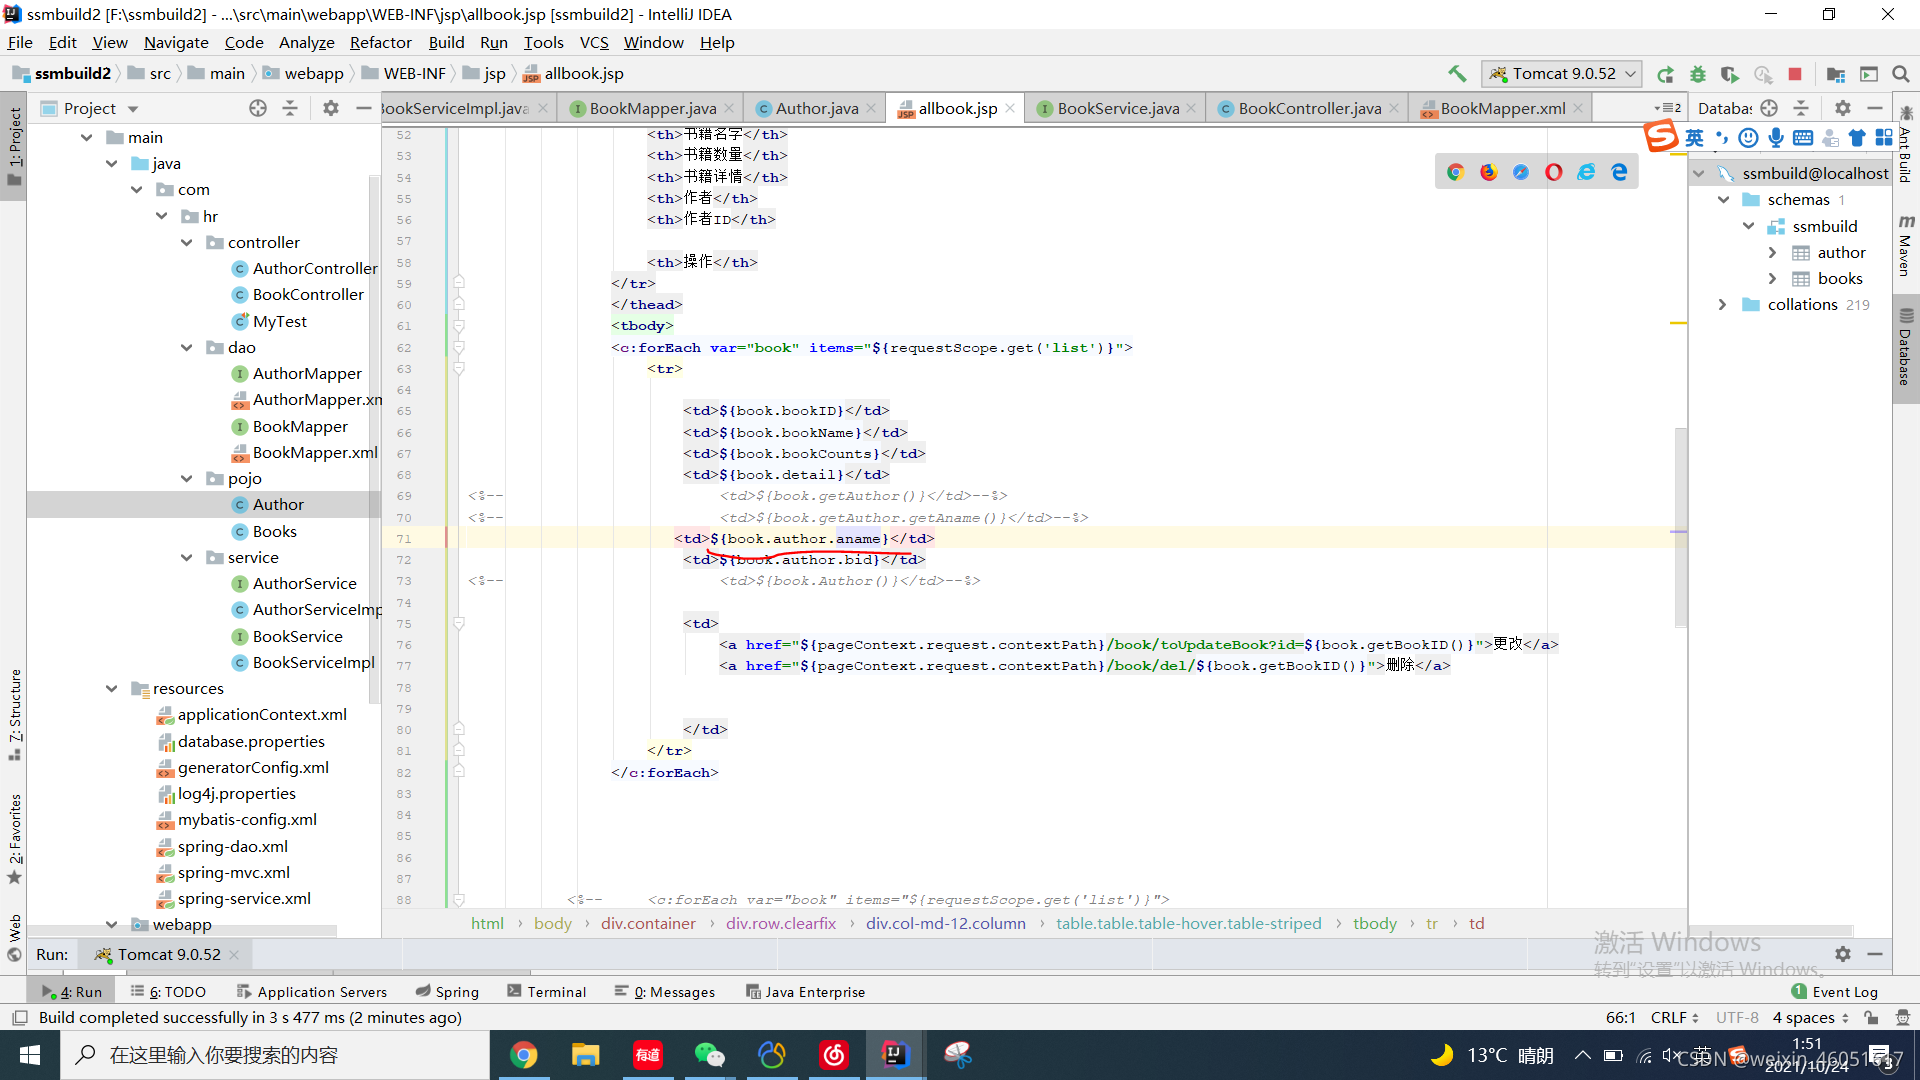Screen dimensions: 1920x1080
Task: Open Project Structure from the toolbar icon
Action: [x=1835, y=74]
